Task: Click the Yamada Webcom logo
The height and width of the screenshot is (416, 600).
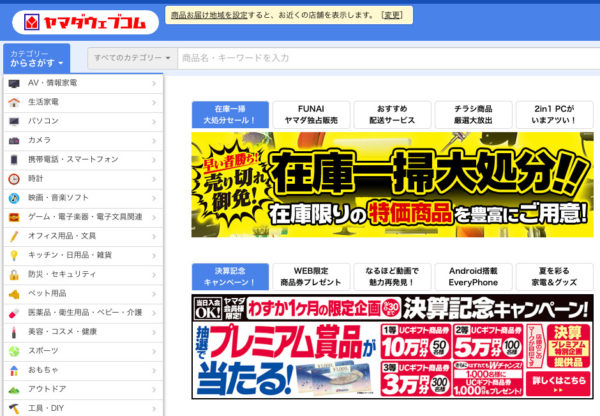Action: pyautogui.click(x=78, y=20)
